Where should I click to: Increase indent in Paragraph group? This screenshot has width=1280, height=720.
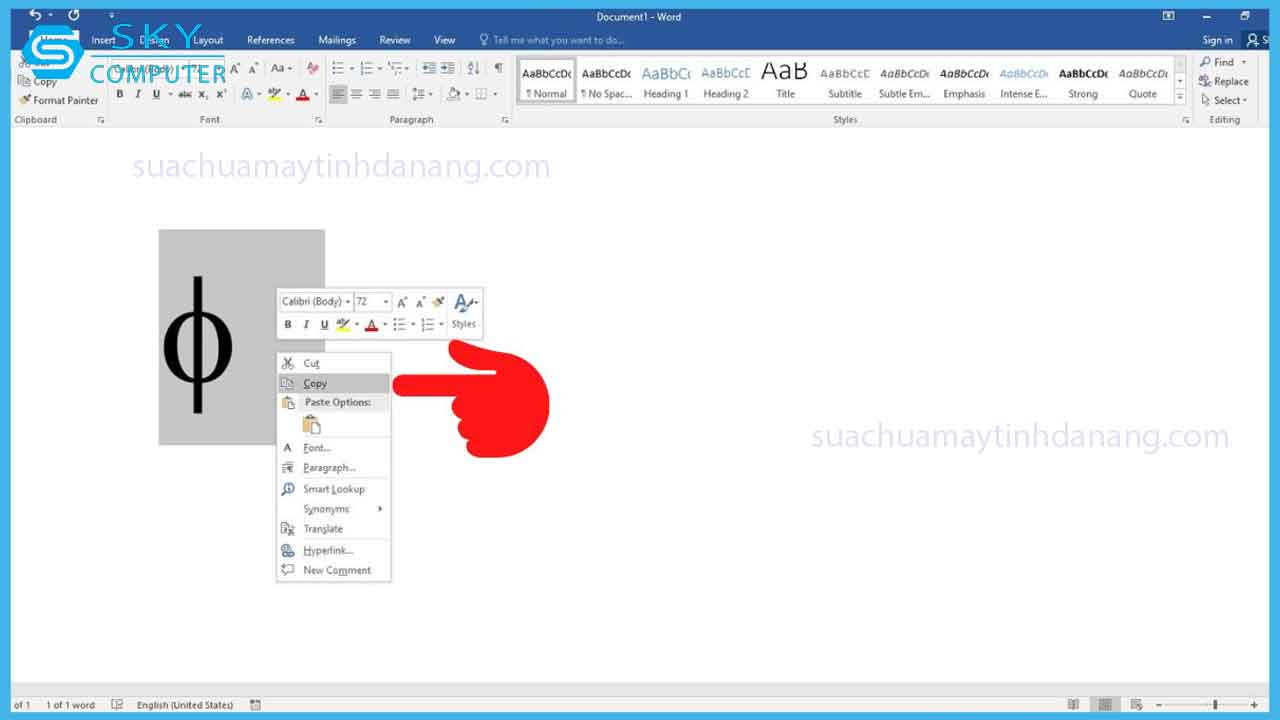click(448, 68)
